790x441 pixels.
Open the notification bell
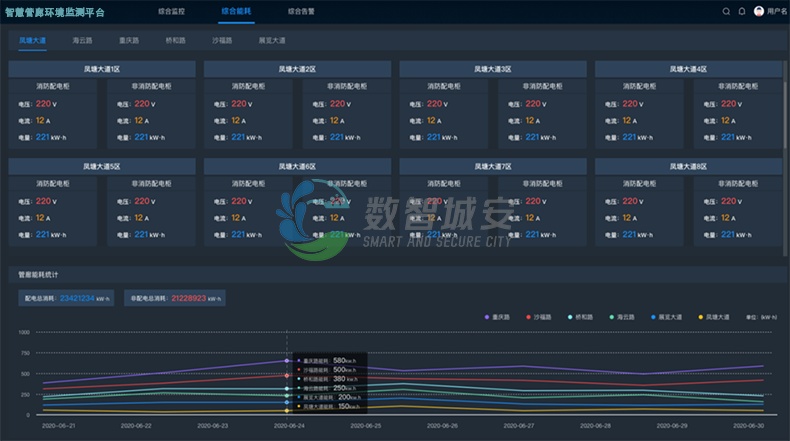pyautogui.click(x=742, y=11)
